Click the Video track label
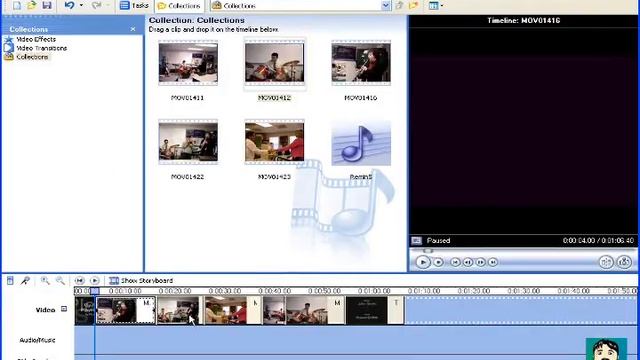The width and height of the screenshot is (640, 360). point(45,310)
